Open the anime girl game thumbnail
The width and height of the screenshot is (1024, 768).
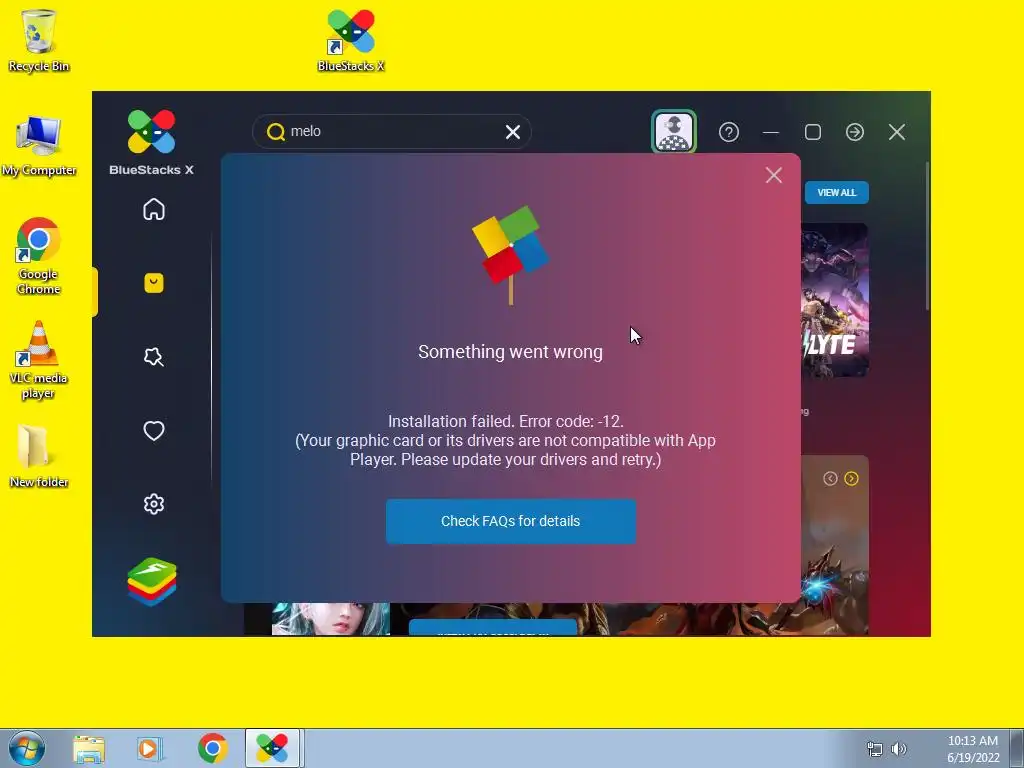coord(330,619)
